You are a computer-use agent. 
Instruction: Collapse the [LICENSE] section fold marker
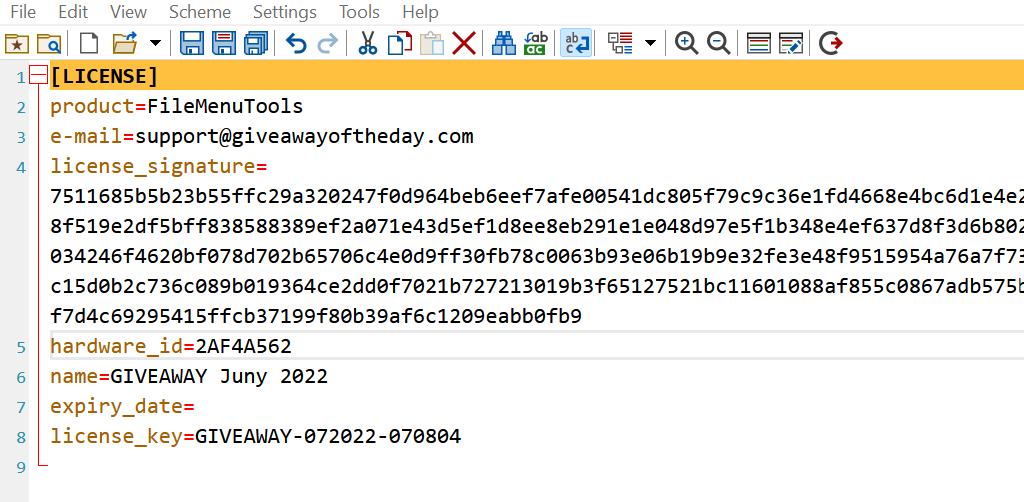38,76
